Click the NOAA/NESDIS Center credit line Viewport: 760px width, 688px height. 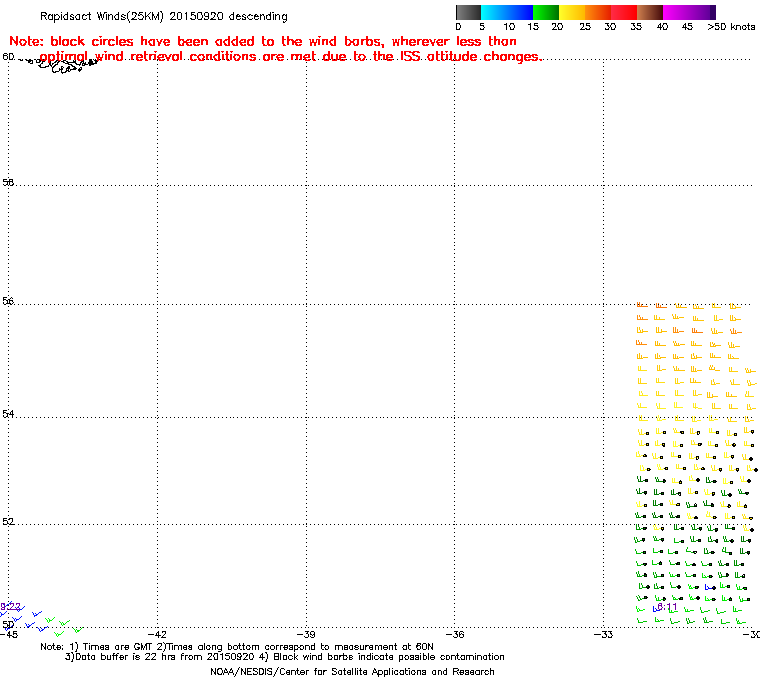click(352, 672)
